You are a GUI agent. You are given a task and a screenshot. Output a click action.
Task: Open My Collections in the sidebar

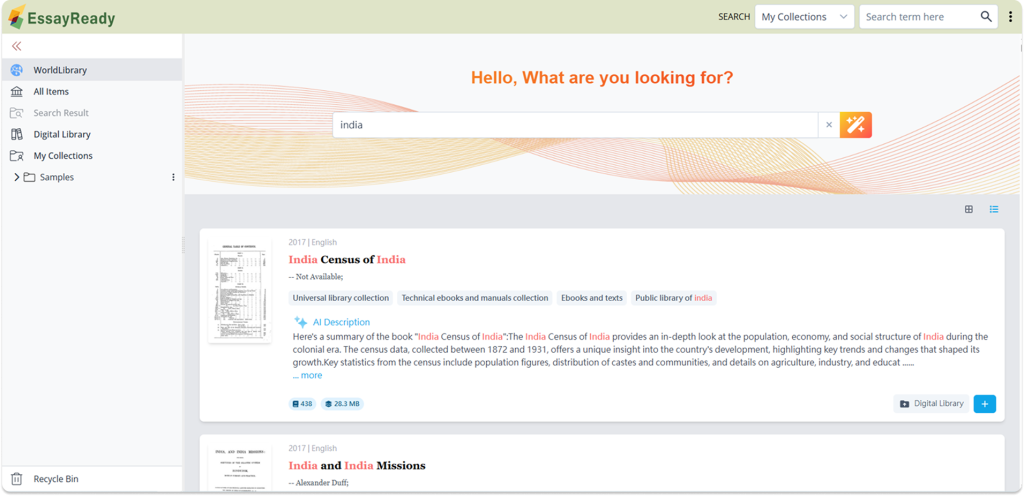[92, 156]
